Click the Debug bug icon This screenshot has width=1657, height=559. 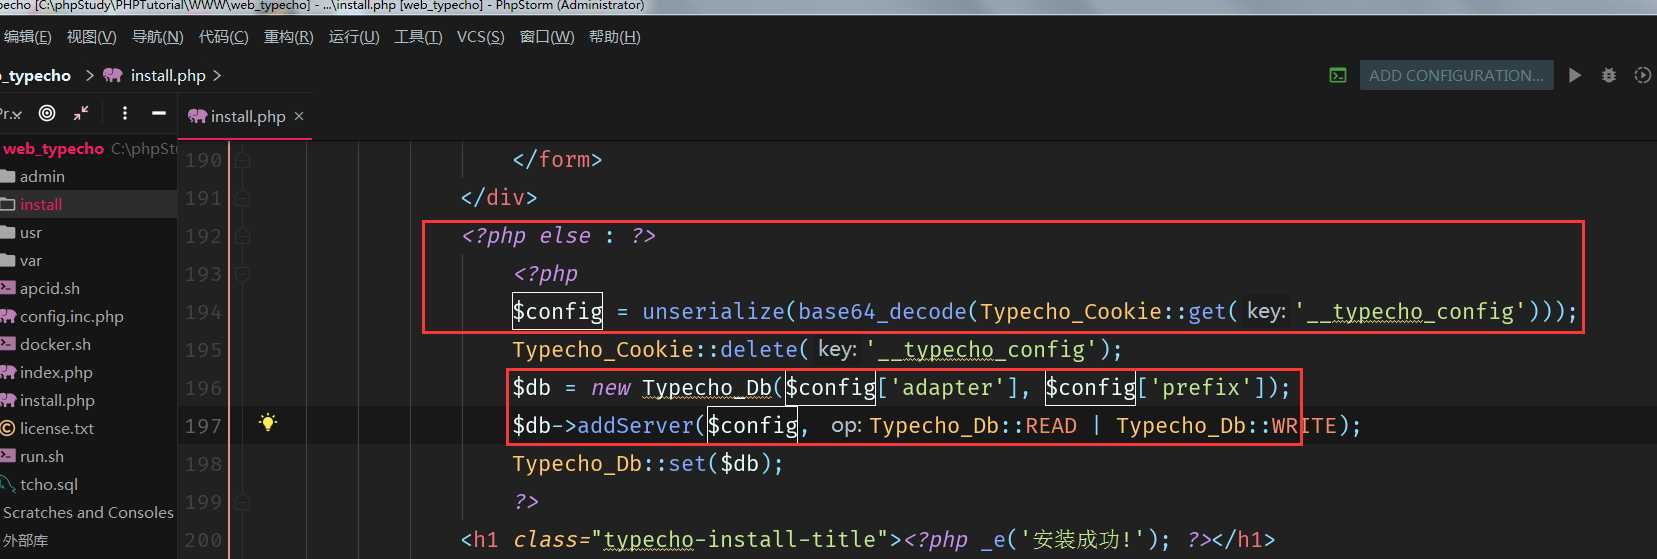(1609, 75)
